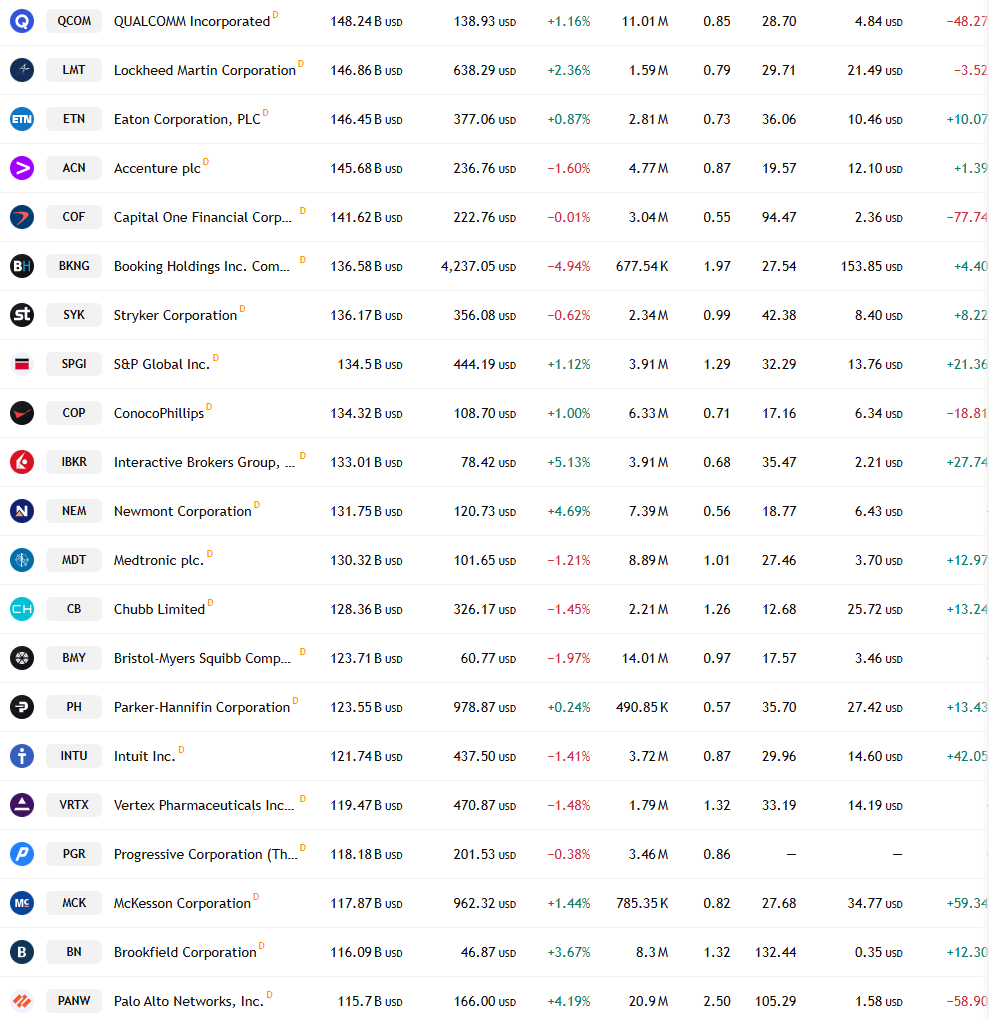The width and height of the screenshot is (989, 1019).
Task: Click QUALCOMM market cap 148.24 B USD
Action: pyautogui.click(x=366, y=21)
